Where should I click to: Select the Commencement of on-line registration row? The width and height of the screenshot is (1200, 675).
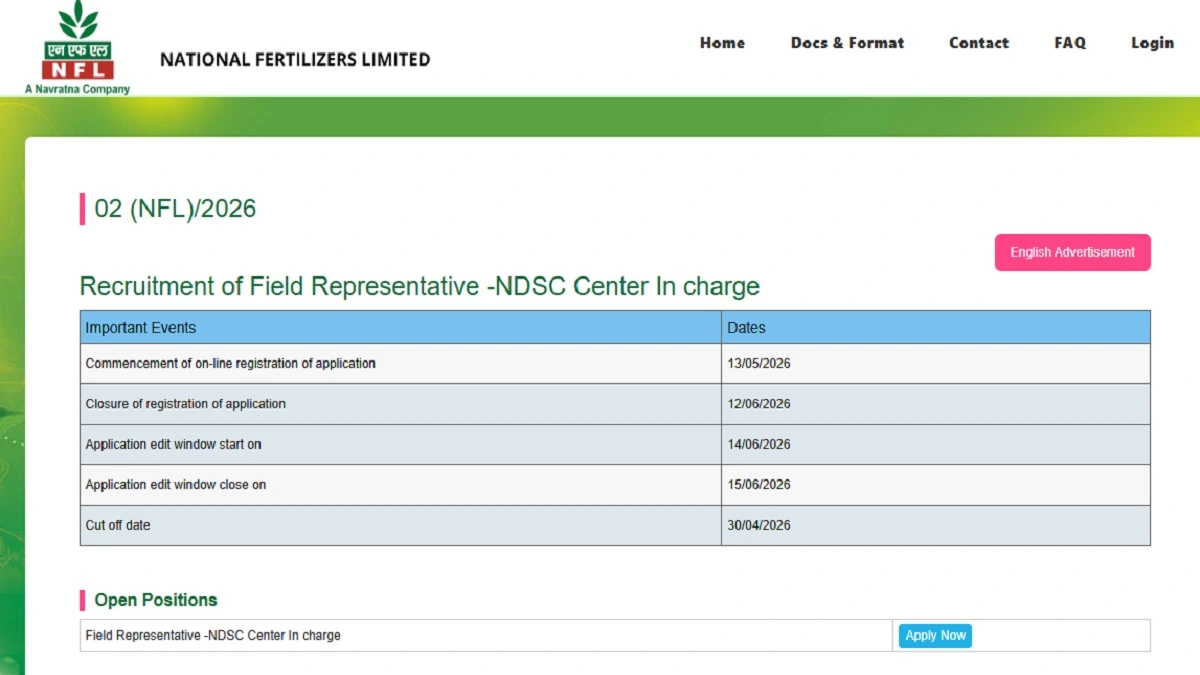[x=615, y=364]
